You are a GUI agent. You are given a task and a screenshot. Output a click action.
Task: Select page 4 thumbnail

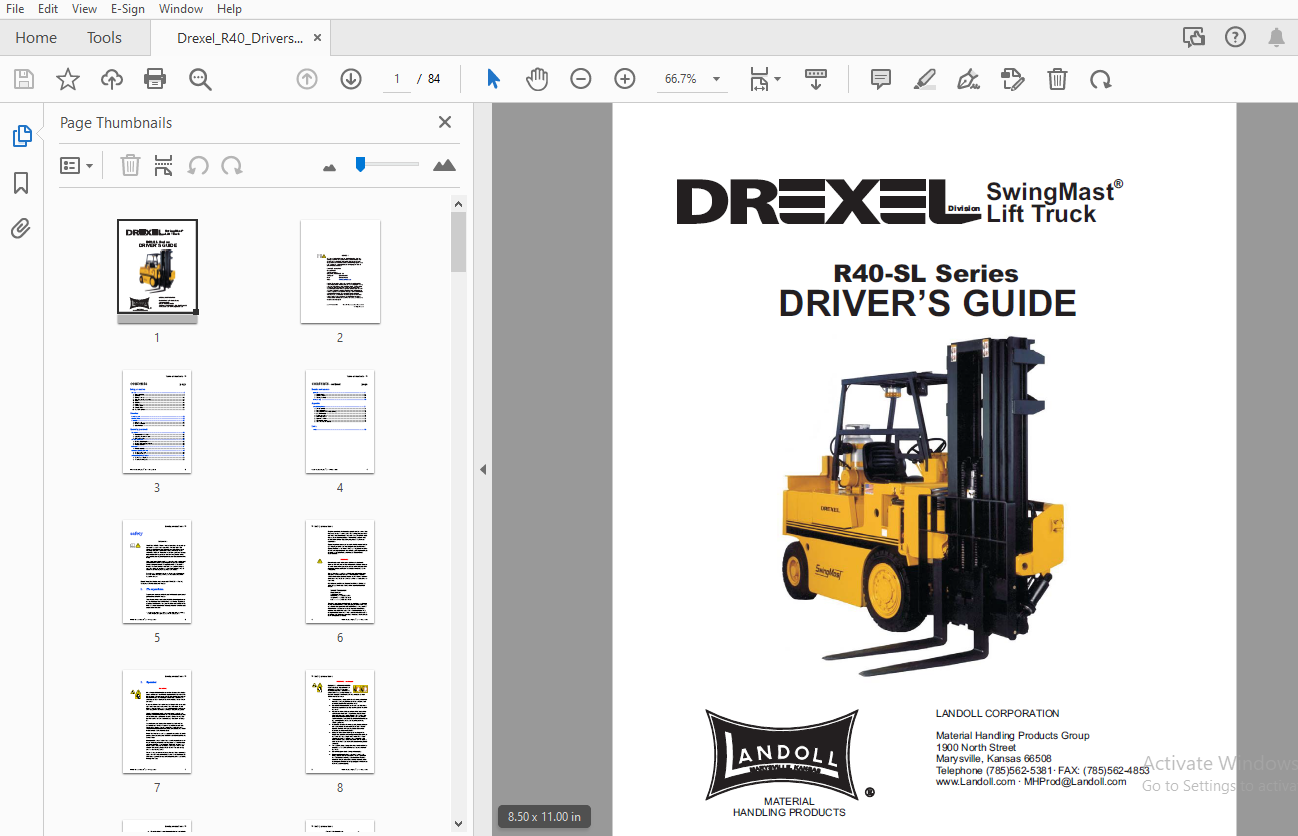pos(340,421)
